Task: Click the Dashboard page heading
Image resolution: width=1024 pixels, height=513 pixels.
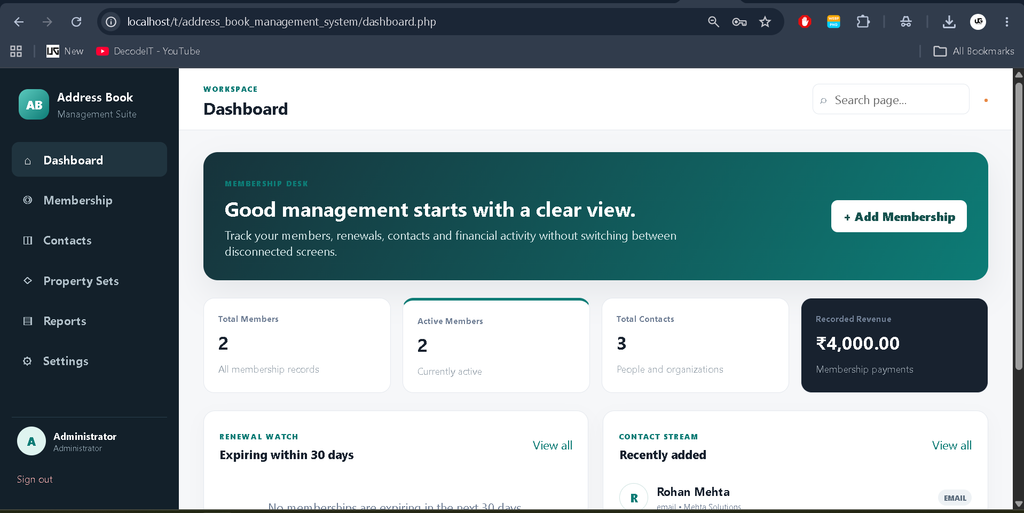Action: [x=246, y=109]
